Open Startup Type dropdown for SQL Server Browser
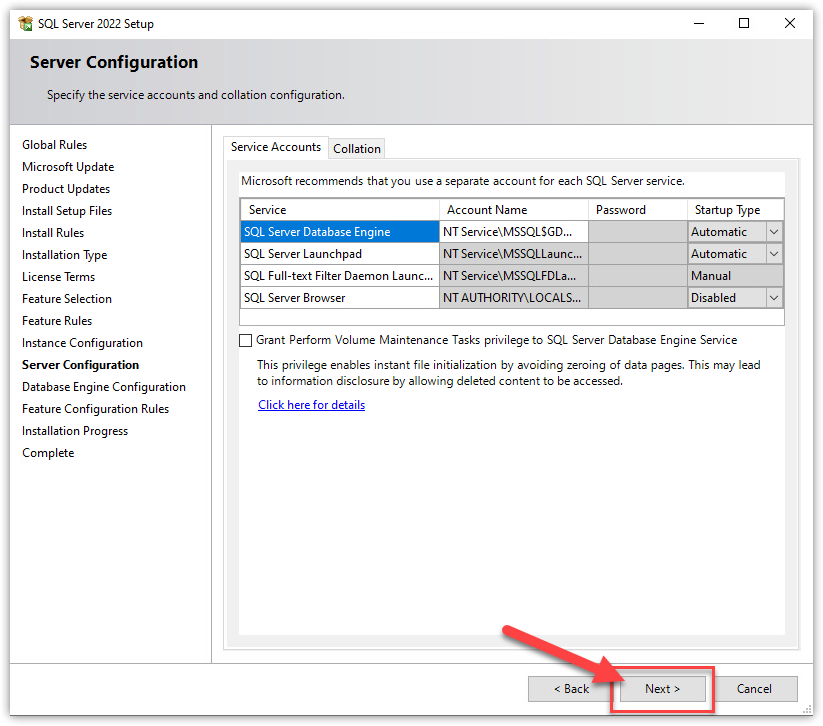The height and width of the screenshot is (726, 823). tap(774, 298)
